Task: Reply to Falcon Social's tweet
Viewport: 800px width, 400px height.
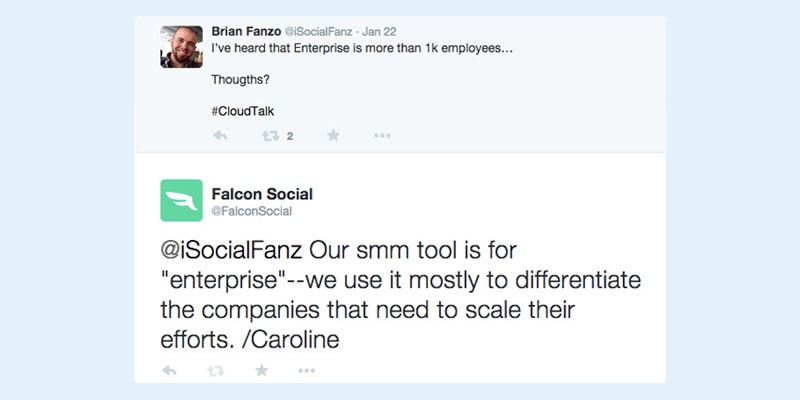Action: (x=169, y=370)
